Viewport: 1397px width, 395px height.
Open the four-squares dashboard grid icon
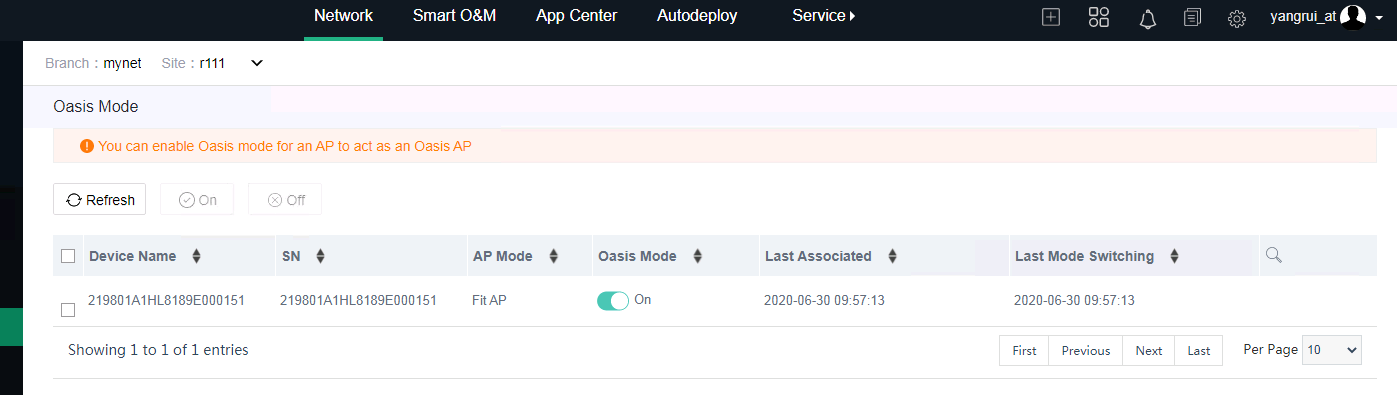click(1099, 17)
